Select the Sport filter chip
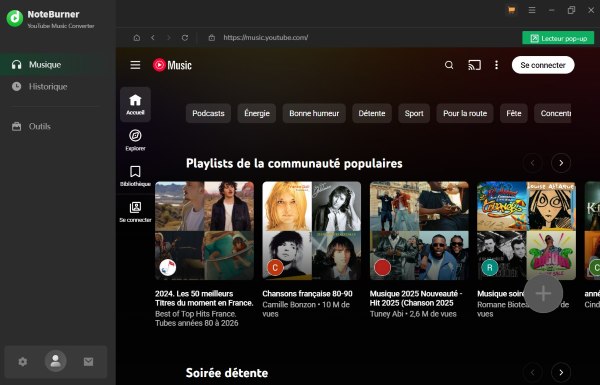 (414, 113)
